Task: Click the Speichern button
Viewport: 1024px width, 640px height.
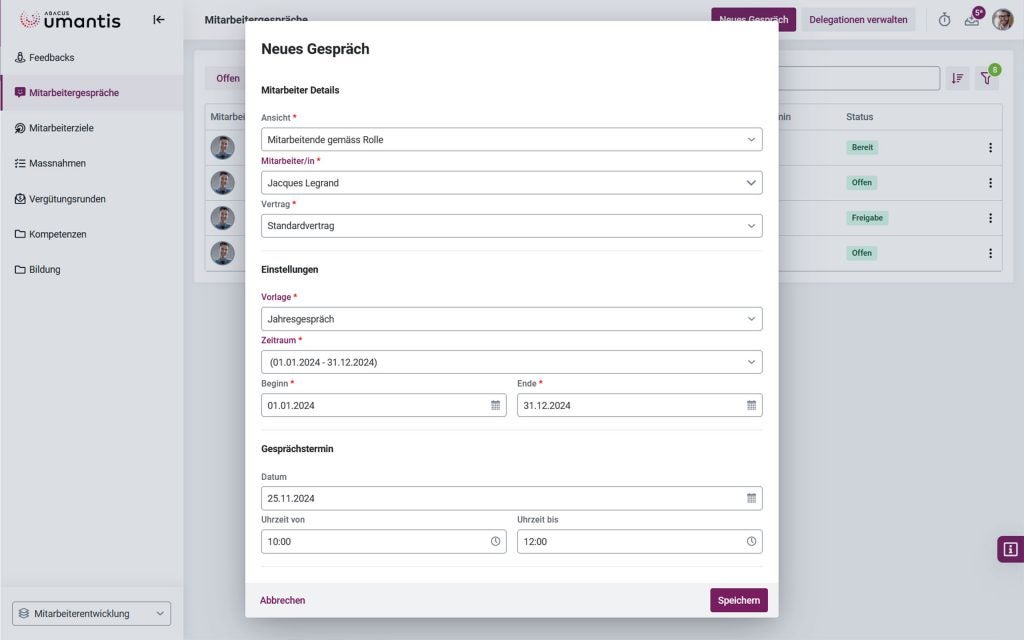Action: [x=738, y=600]
